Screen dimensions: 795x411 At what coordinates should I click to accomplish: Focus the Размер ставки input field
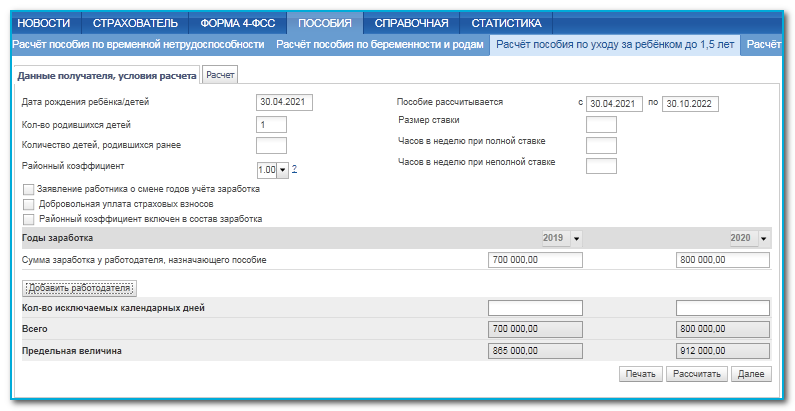pyautogui.click(x=601, y=124)
